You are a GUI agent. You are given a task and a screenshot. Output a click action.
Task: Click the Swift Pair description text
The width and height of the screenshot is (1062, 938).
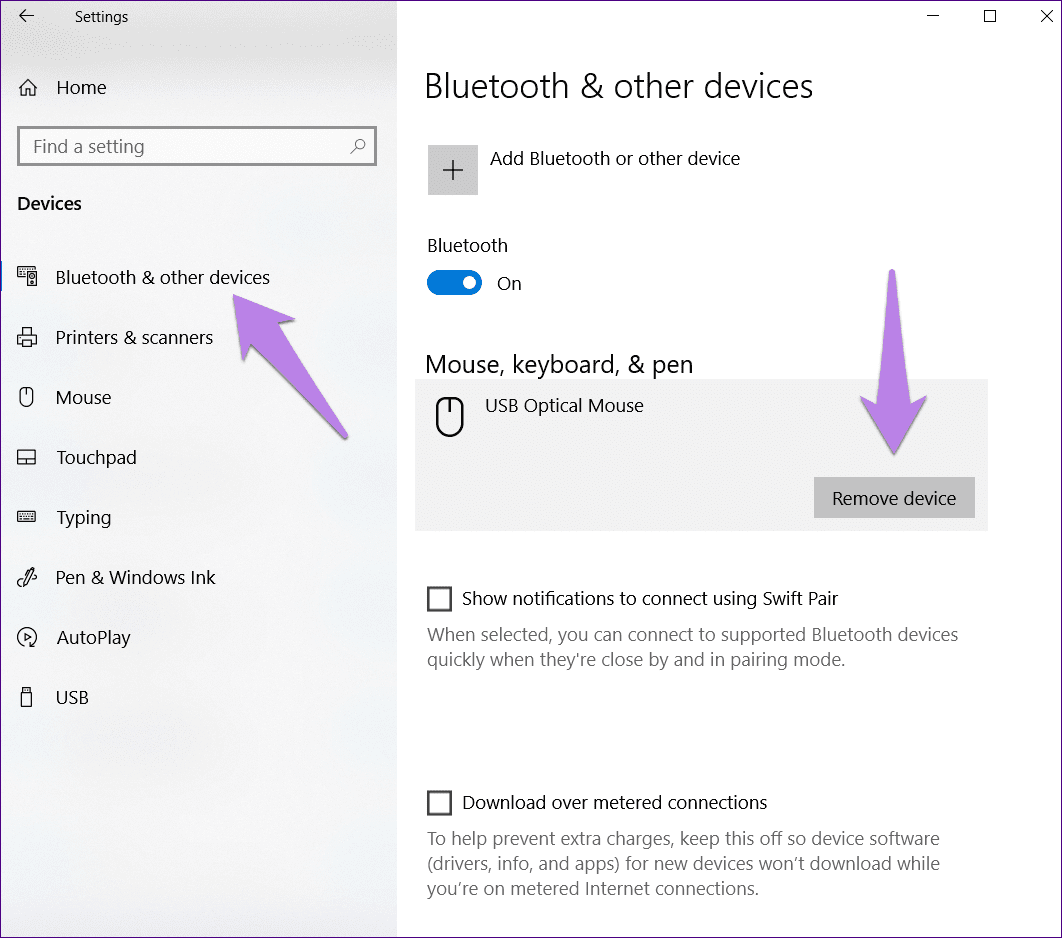tap(692, 647)
